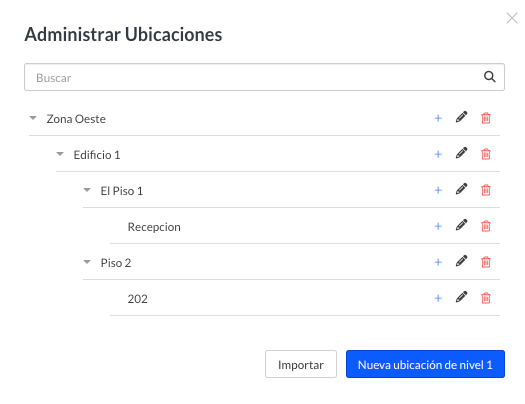Focus the Buscar search field
Image resolution: width=525 pixels, height=404 pixels.
tap(264, 77)
